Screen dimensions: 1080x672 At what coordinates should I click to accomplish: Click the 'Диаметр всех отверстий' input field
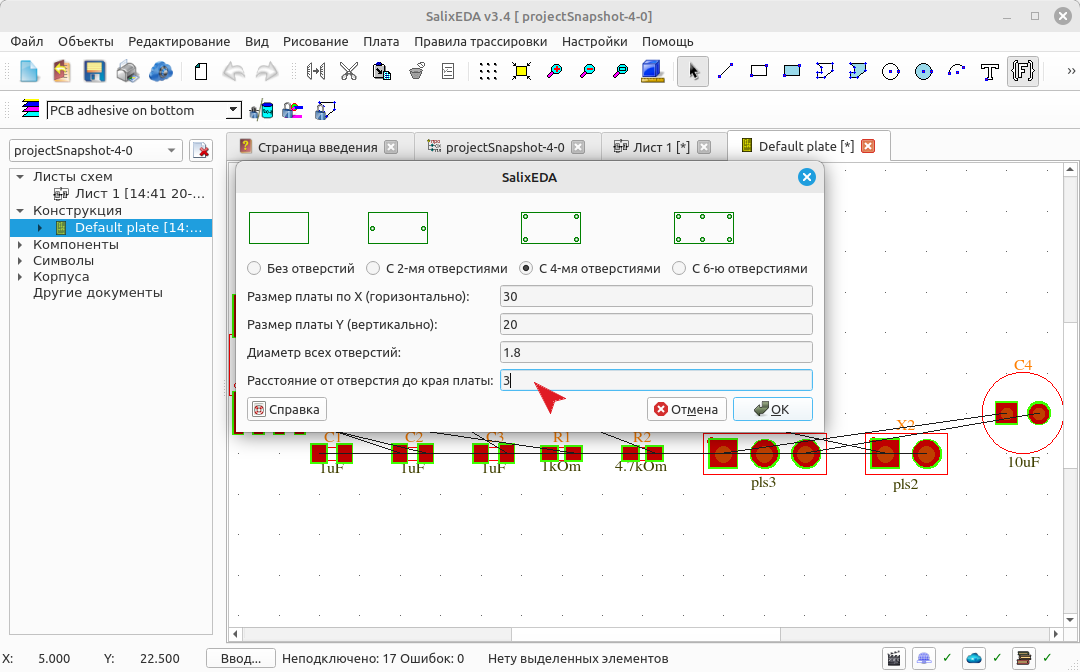(656, 352)
